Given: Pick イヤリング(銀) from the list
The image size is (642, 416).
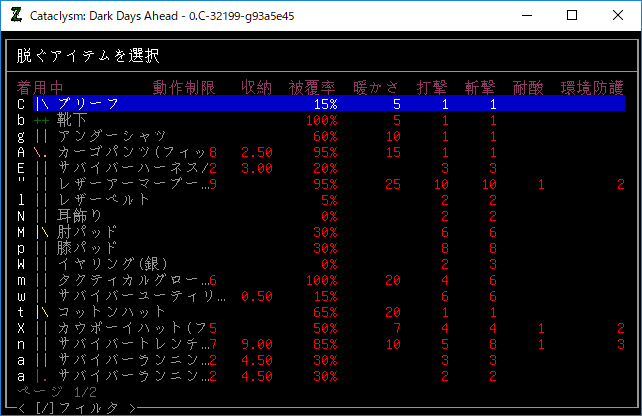Looking at the screenshot, I should [x=112, y=264].
